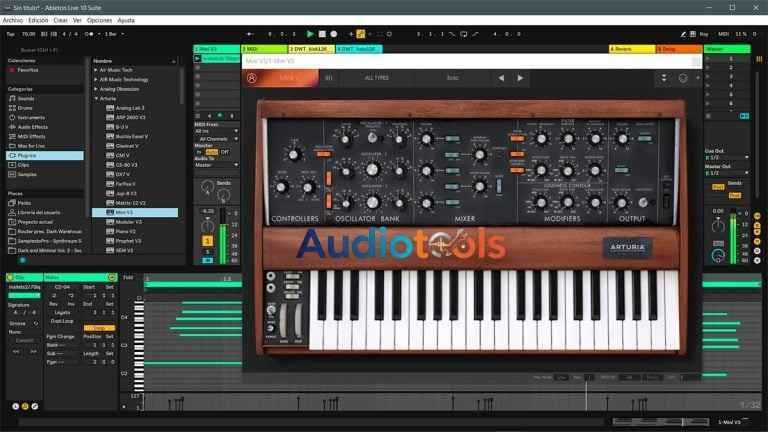
Task: Open the All Channels dropdown
Action: 216,139
